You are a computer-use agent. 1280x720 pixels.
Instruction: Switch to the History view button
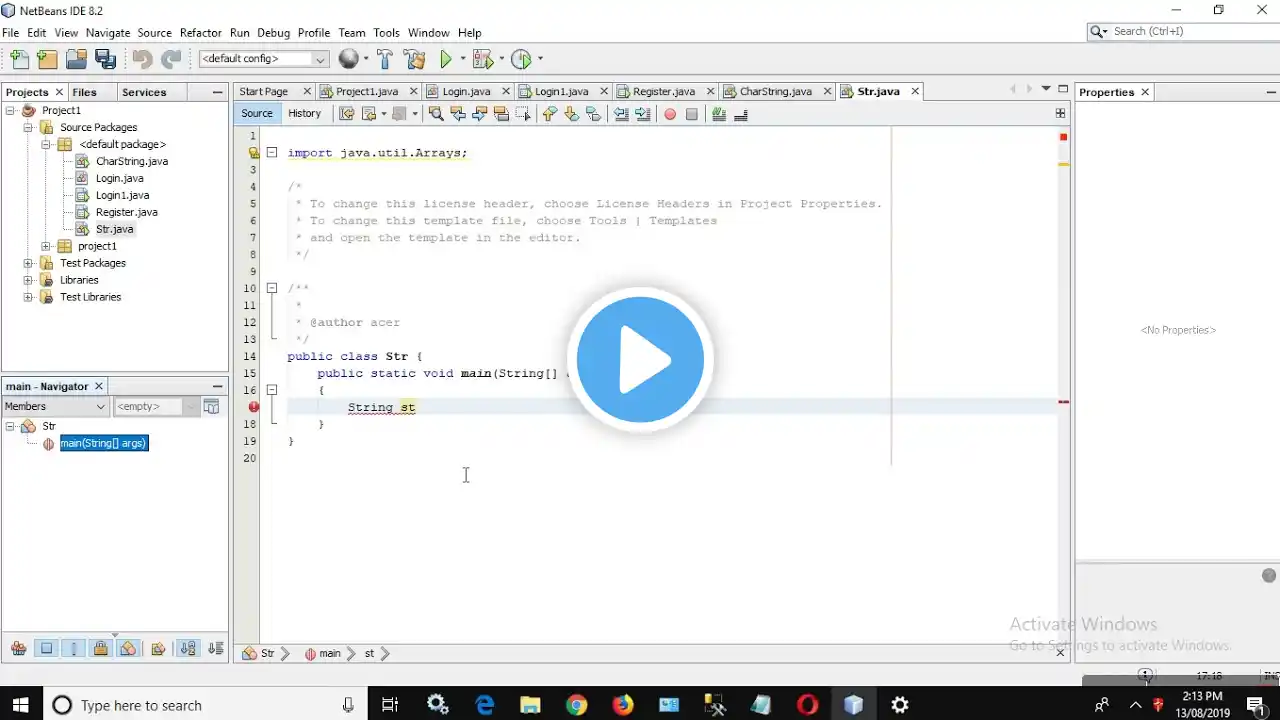(x=304, y=114)
